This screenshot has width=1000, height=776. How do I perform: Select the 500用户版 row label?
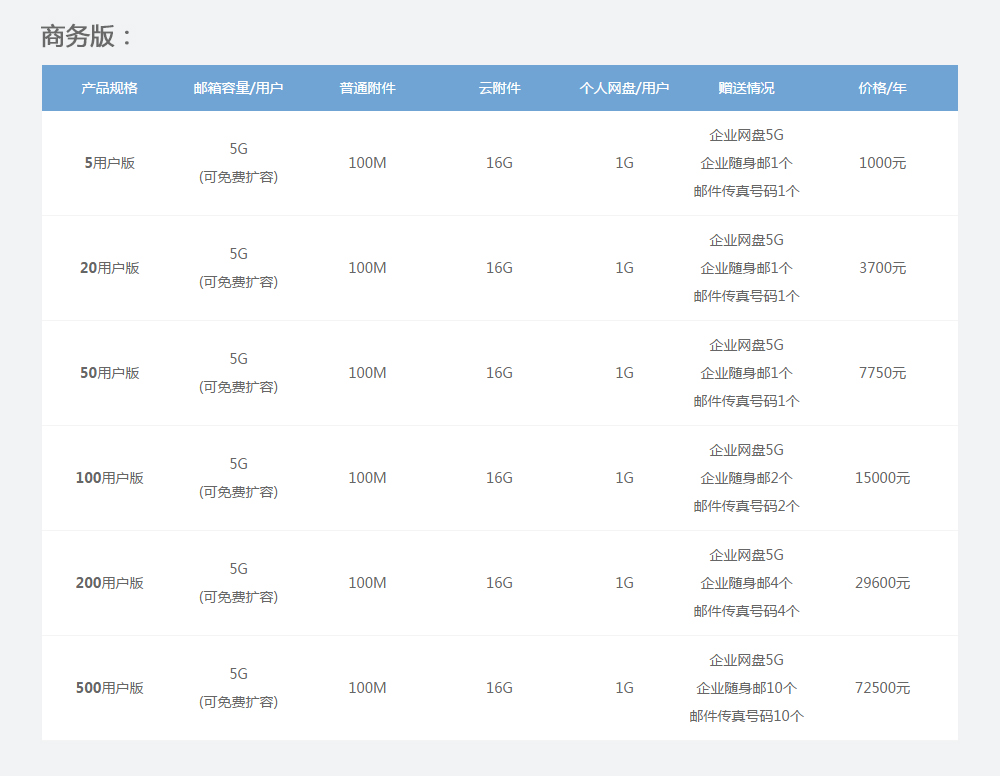point(110,688)
